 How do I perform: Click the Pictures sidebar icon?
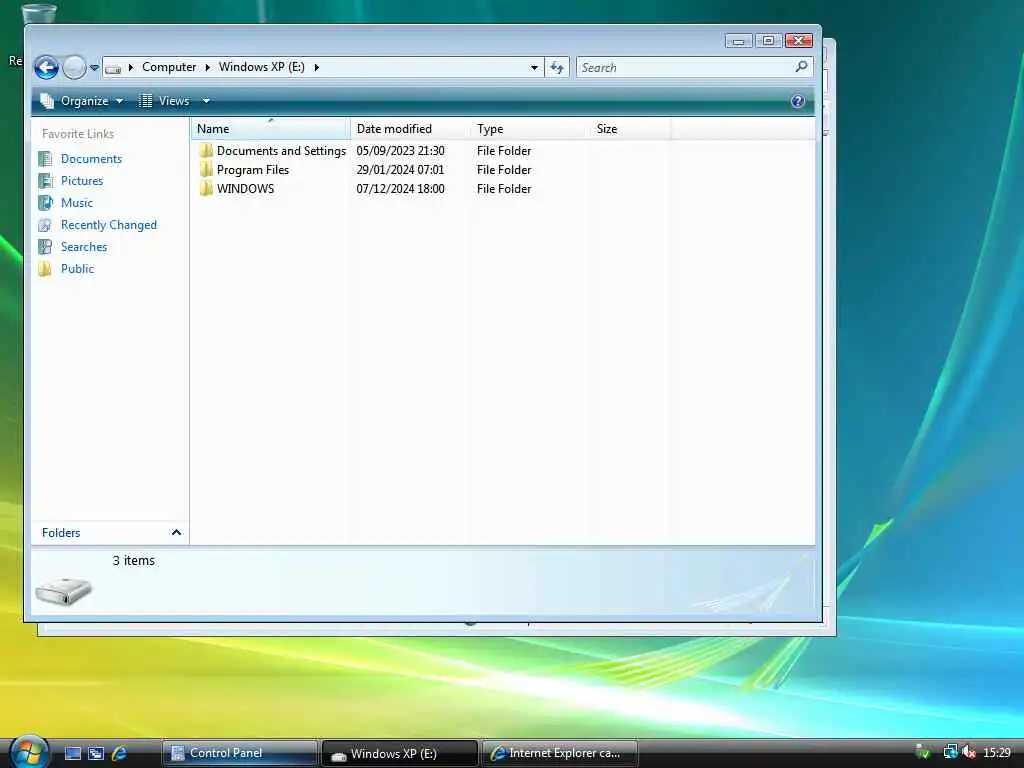click(45, 181)
